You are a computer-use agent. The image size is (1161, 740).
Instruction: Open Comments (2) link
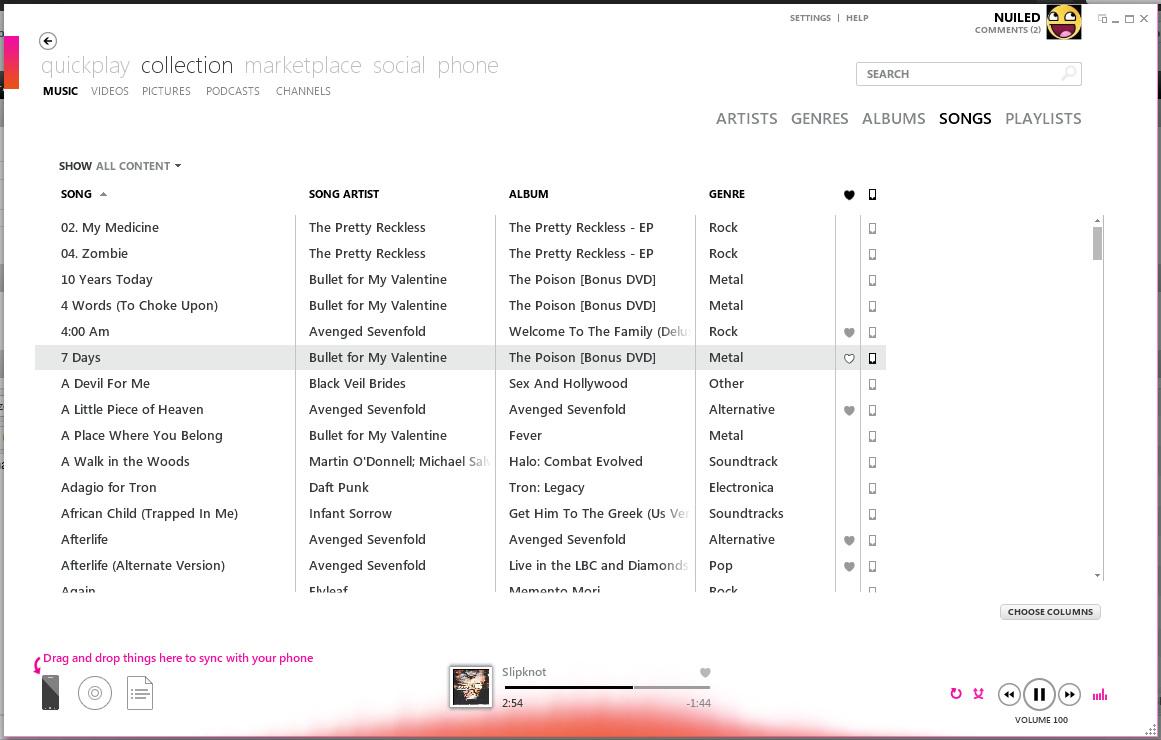coord(1008,30)
